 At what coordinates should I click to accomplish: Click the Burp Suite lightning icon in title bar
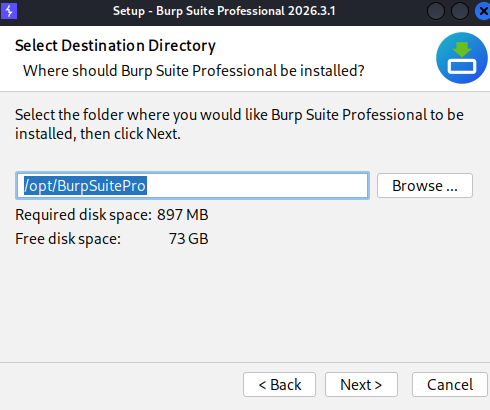(x=9, y=11)
